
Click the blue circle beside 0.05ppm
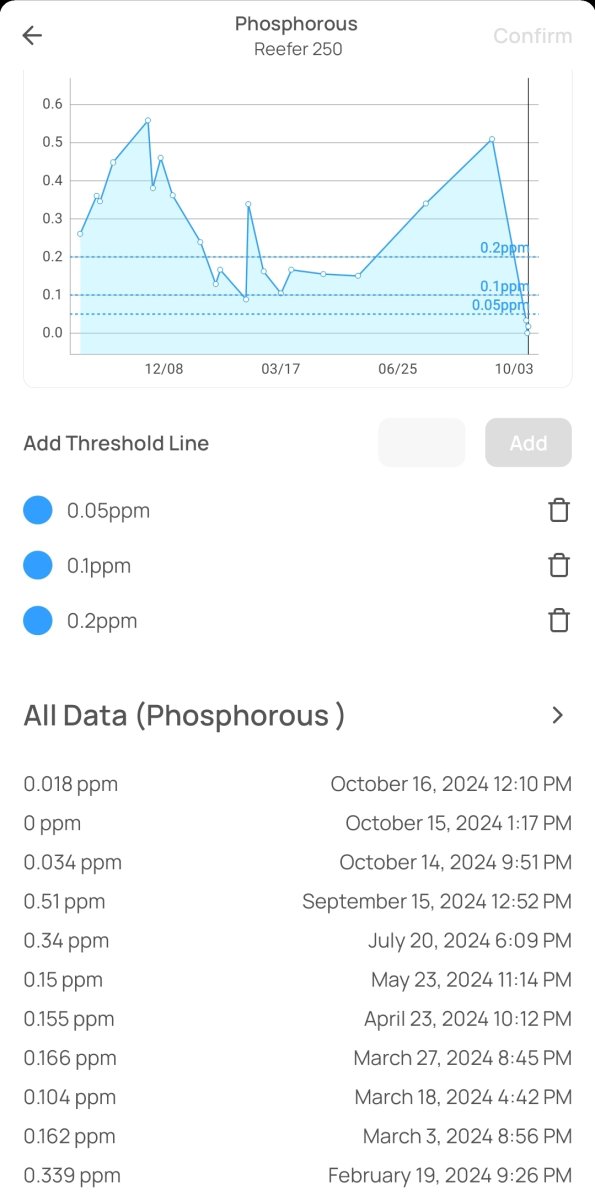(38, 511)
